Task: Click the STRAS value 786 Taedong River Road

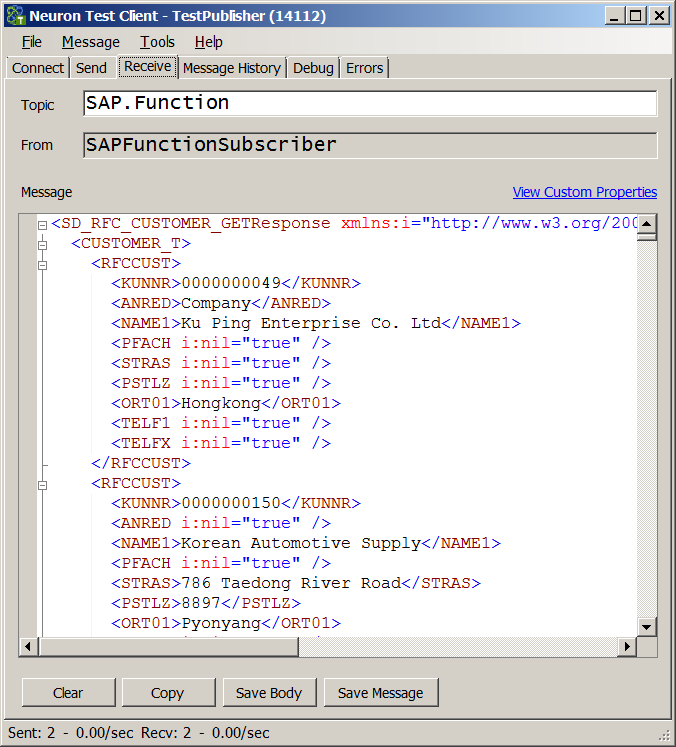Action: pos(291,583)
